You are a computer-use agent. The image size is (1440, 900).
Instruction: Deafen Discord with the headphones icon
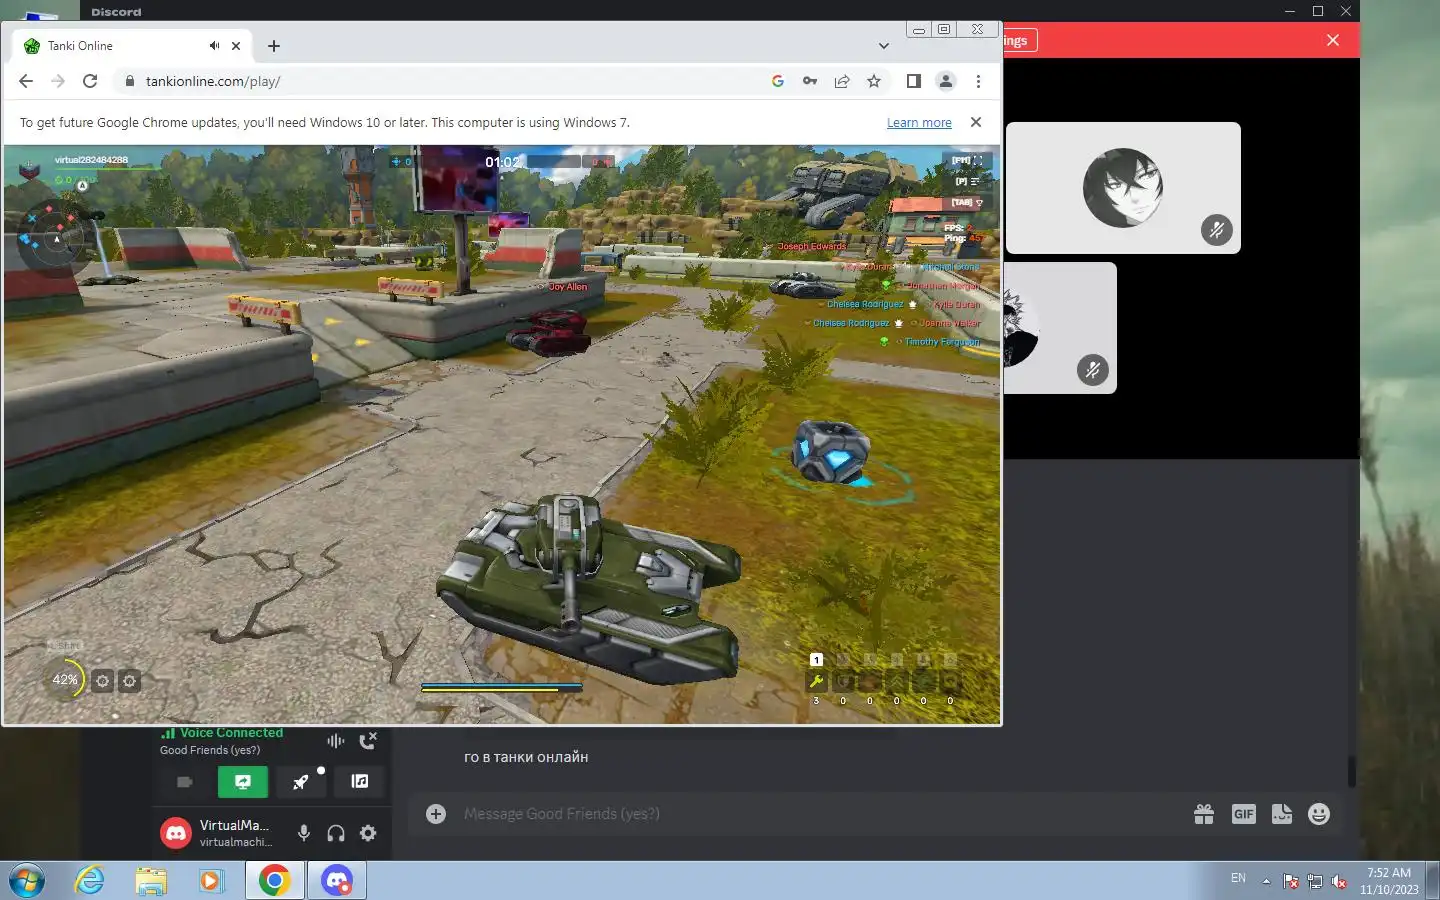click(x=336, y=833)
